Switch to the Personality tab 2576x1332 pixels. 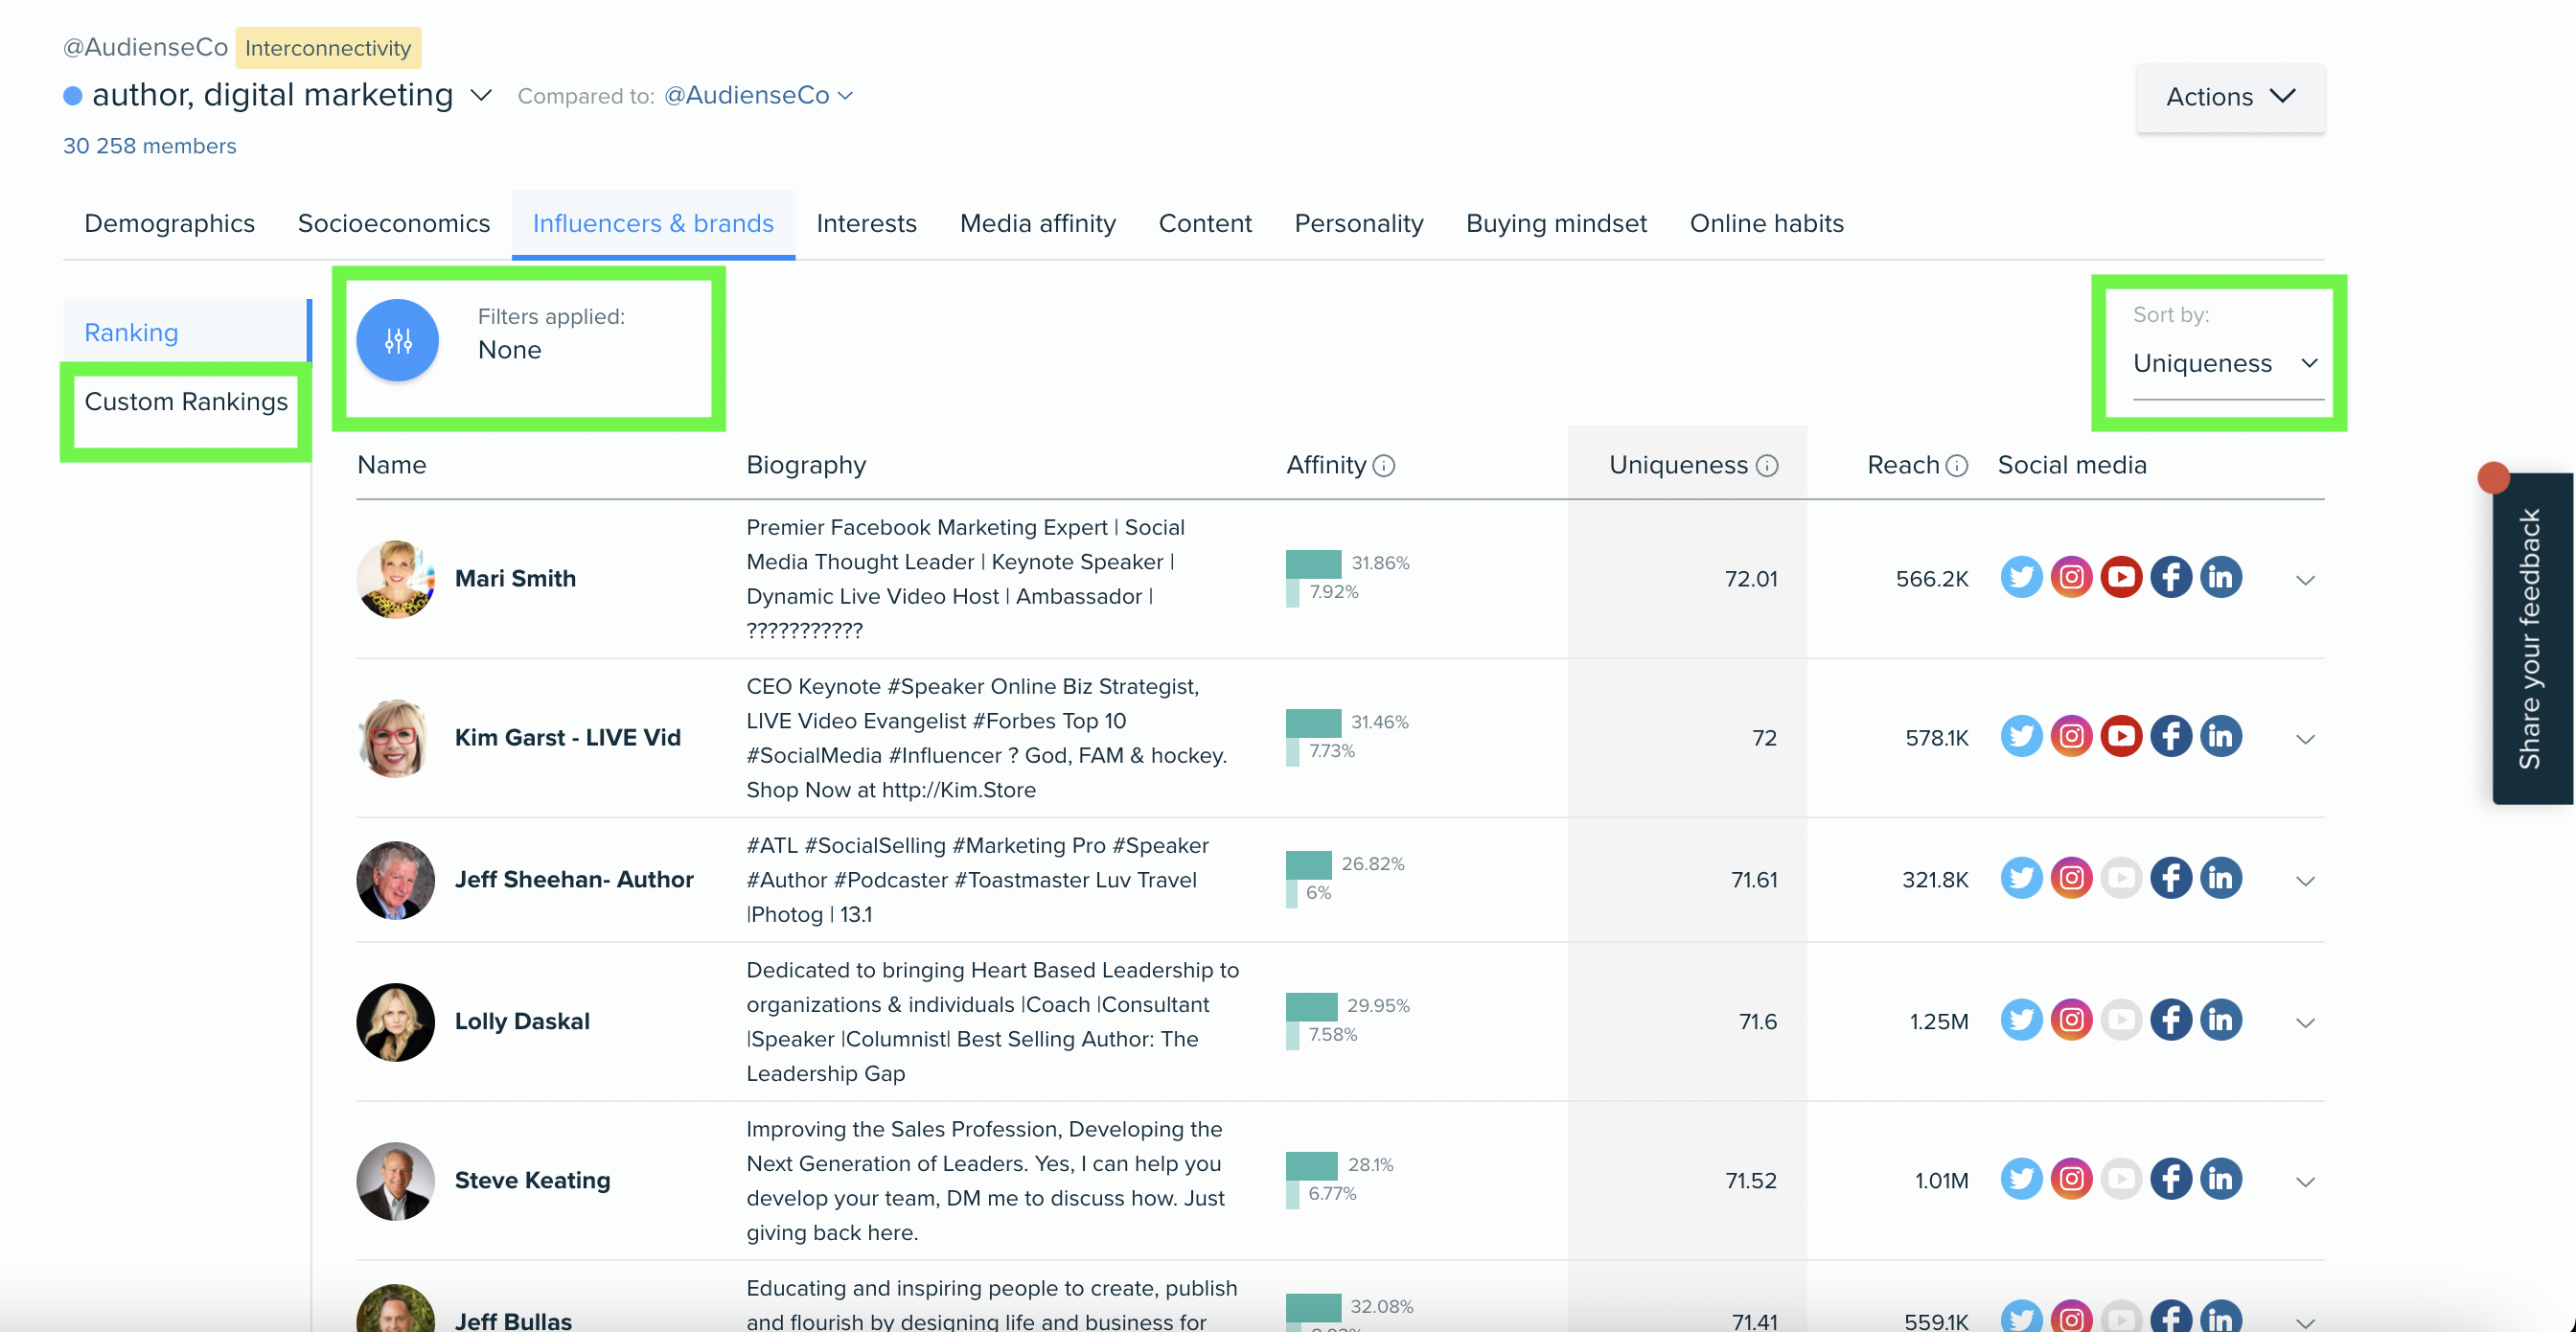1358,223
